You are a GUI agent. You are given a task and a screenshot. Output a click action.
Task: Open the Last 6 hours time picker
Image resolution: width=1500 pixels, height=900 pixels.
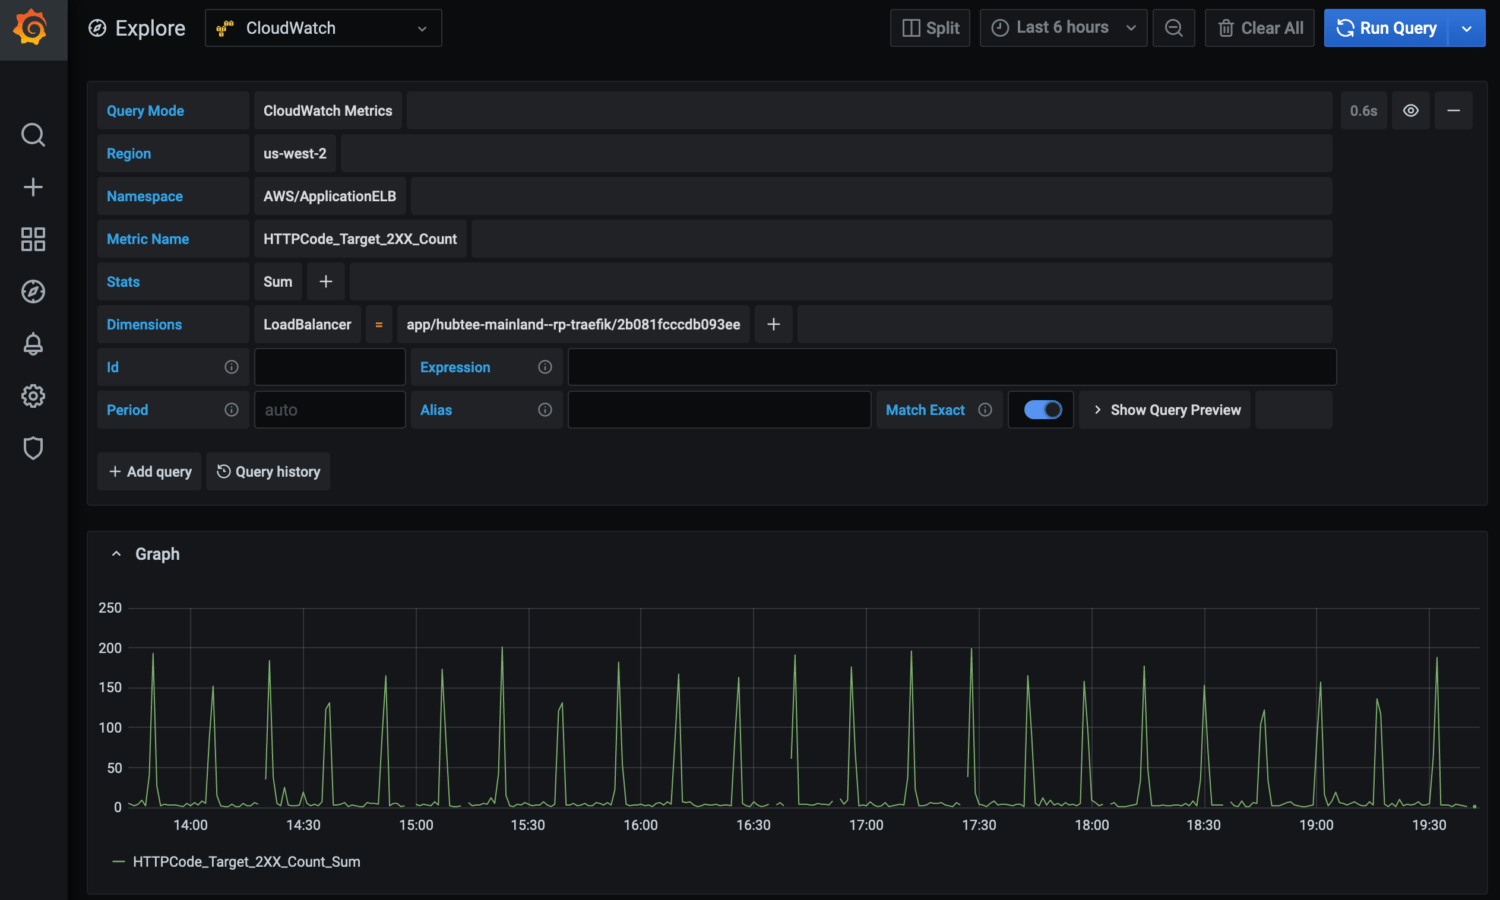[x=1063, y=28]
